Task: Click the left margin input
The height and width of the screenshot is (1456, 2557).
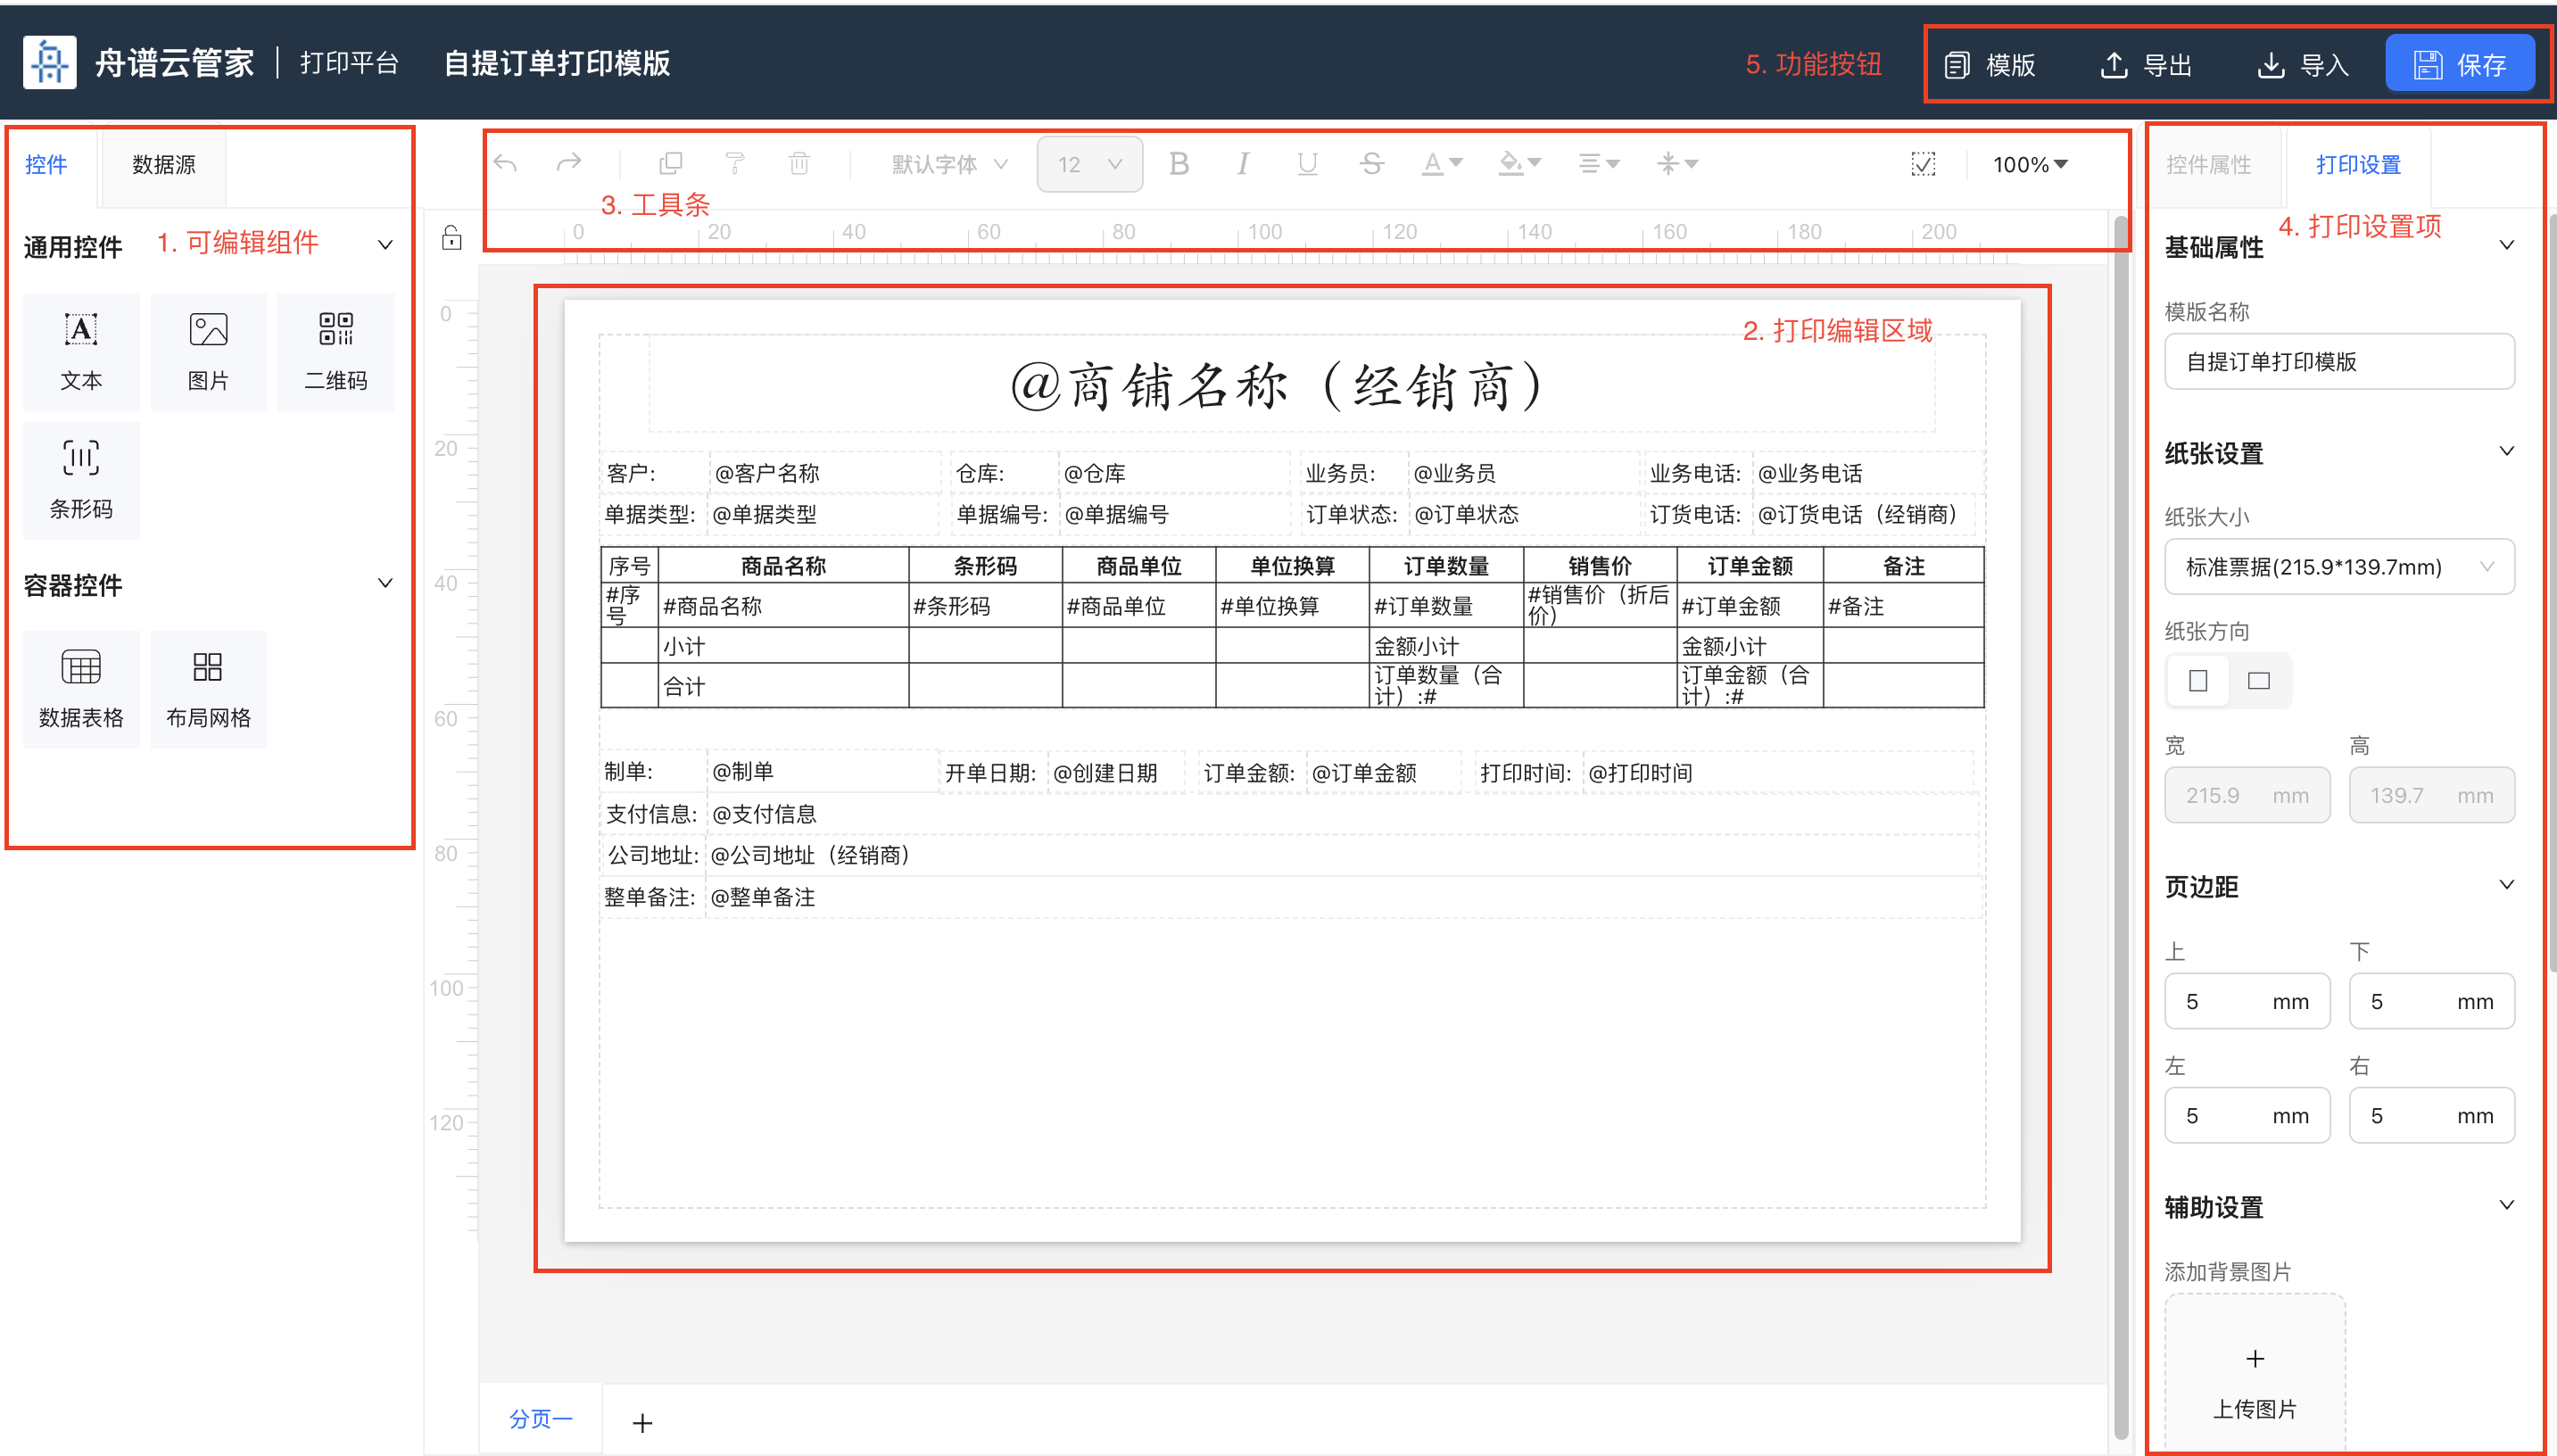Action: point(2247,1115)
